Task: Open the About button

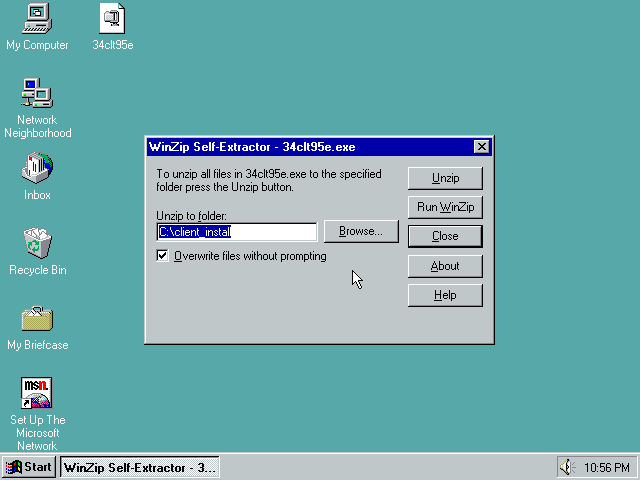Action: pos(445,266)
